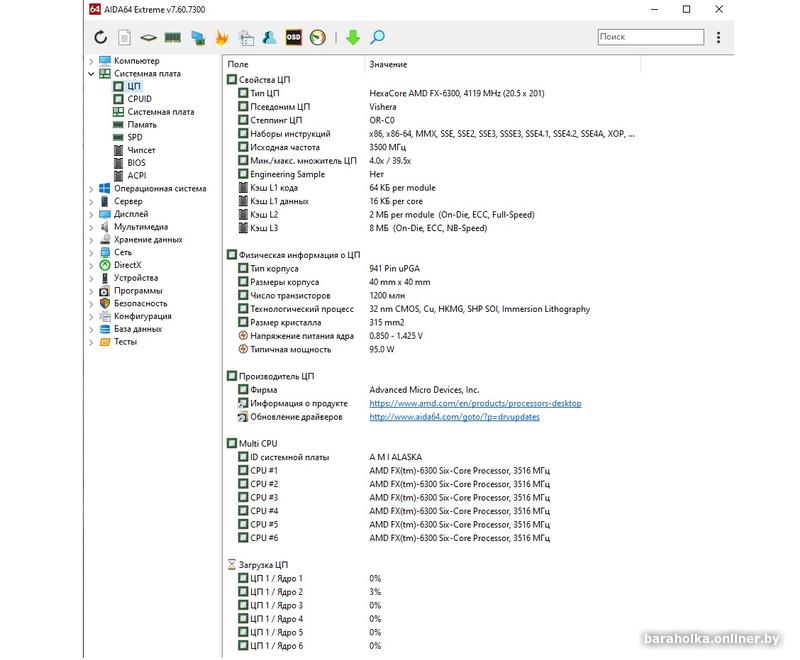Collapse the Системная плата tree node
The image size is (800, 660).
pyautogui.click(x=91, y=74)
